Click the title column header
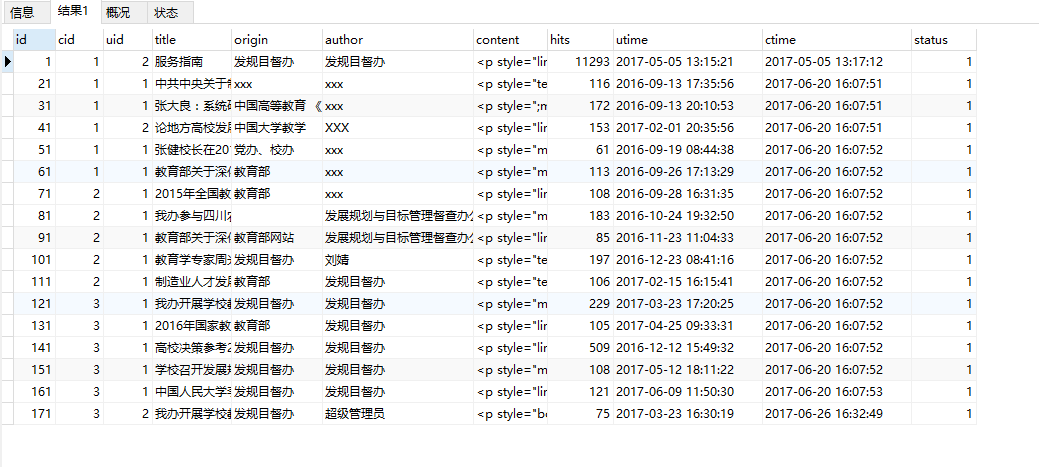This screenshot has width=1039, height=467. (191, 40)
